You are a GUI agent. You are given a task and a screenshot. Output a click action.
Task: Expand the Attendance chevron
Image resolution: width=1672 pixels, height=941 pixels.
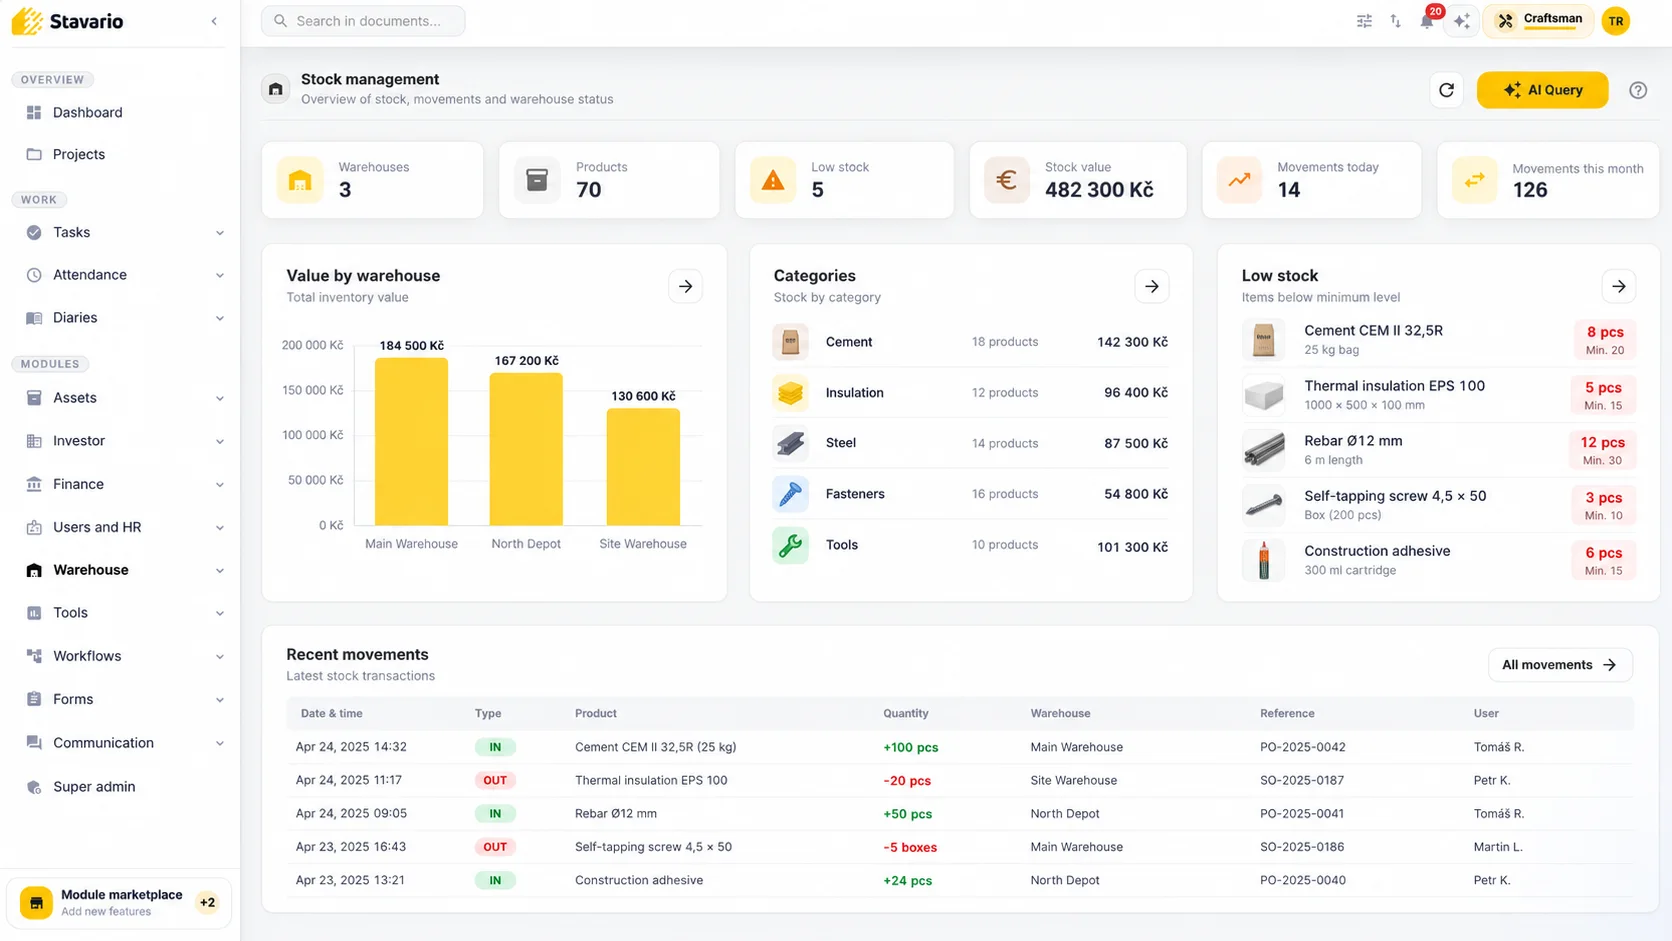pyautogui.click(x=219, y=276)
